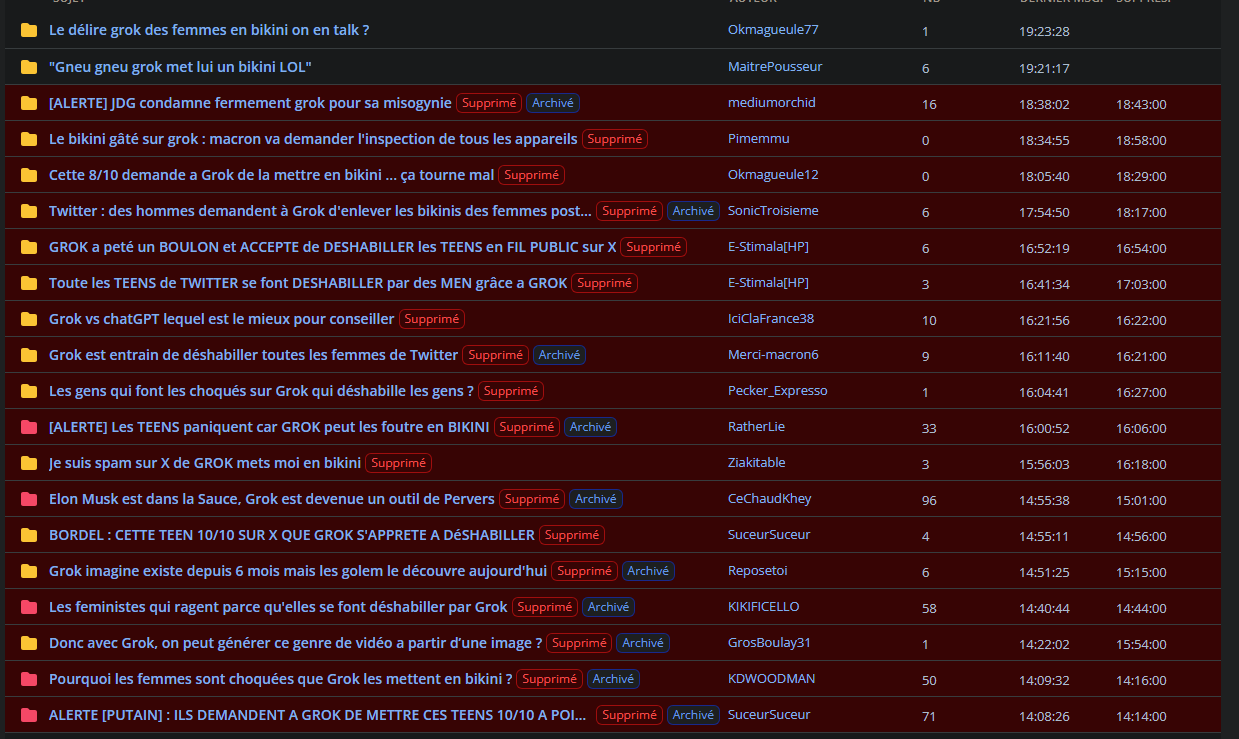This screenshot has height=739, width=1239.
Task: Open MaitrePousseur's author profile
Action: click(775, 66)
